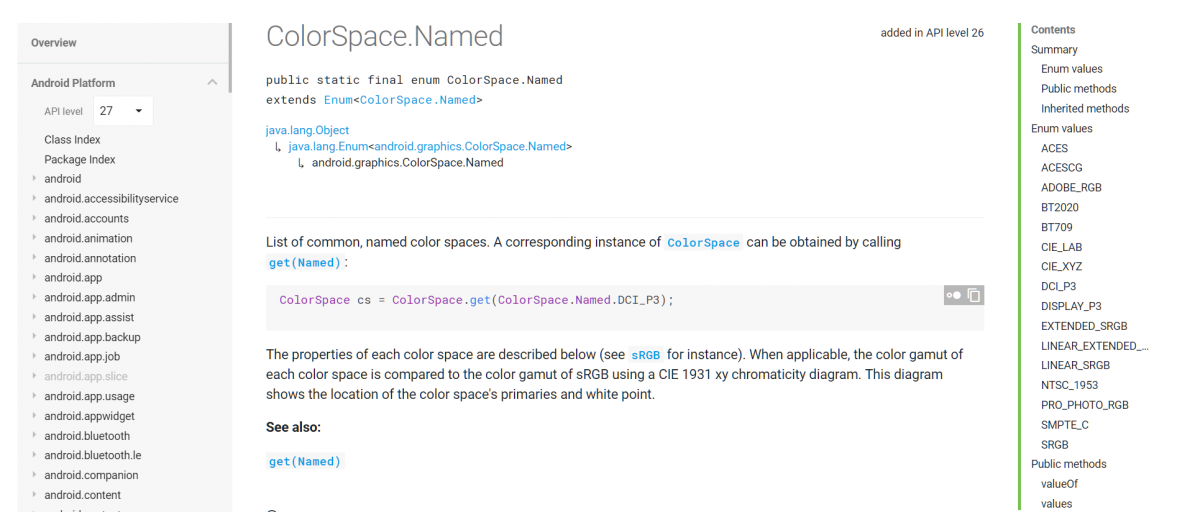This screenshot has width=1200, height=512.
Task: Expand the android.app package tree arrow
Action: pyautogui.click(x=35, y=278)
